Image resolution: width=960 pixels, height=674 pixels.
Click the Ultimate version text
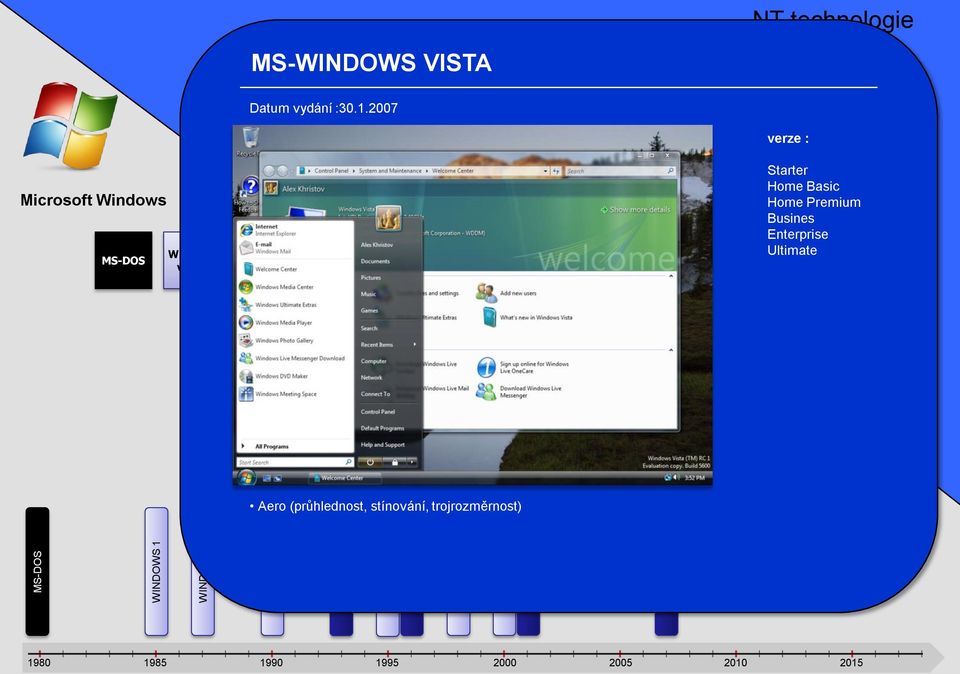coord(792,250)
